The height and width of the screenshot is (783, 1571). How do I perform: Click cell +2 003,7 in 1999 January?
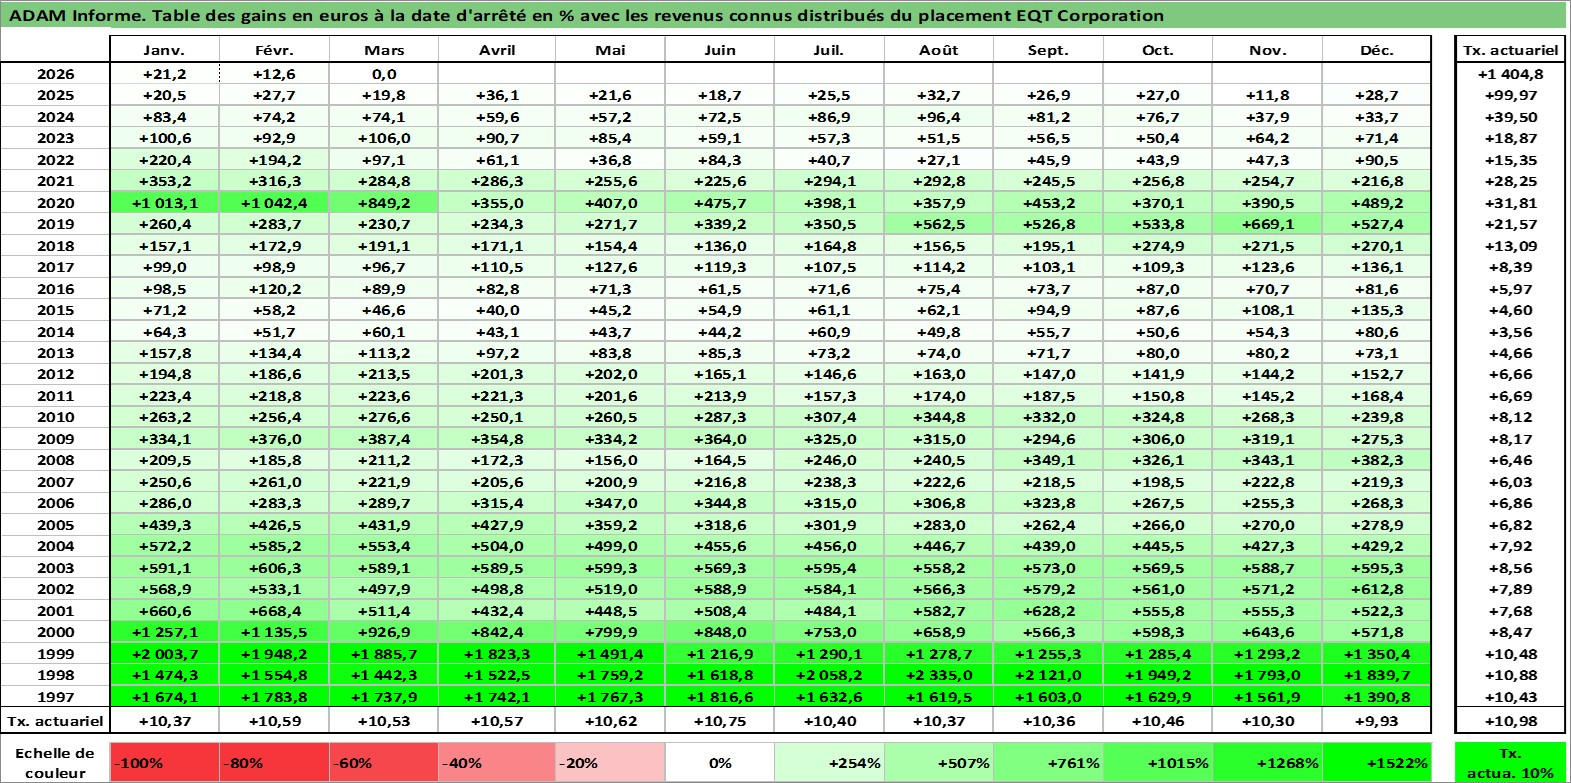164,654
